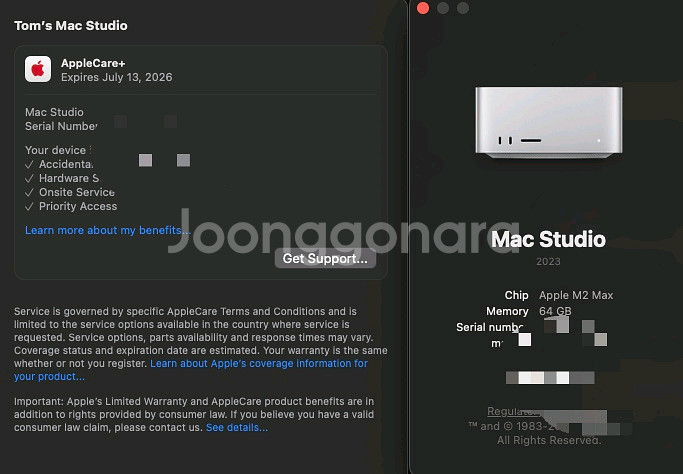The image size is (683, 474).
Task: Click the Priority Access checkmark row
Action: [71, 206]
